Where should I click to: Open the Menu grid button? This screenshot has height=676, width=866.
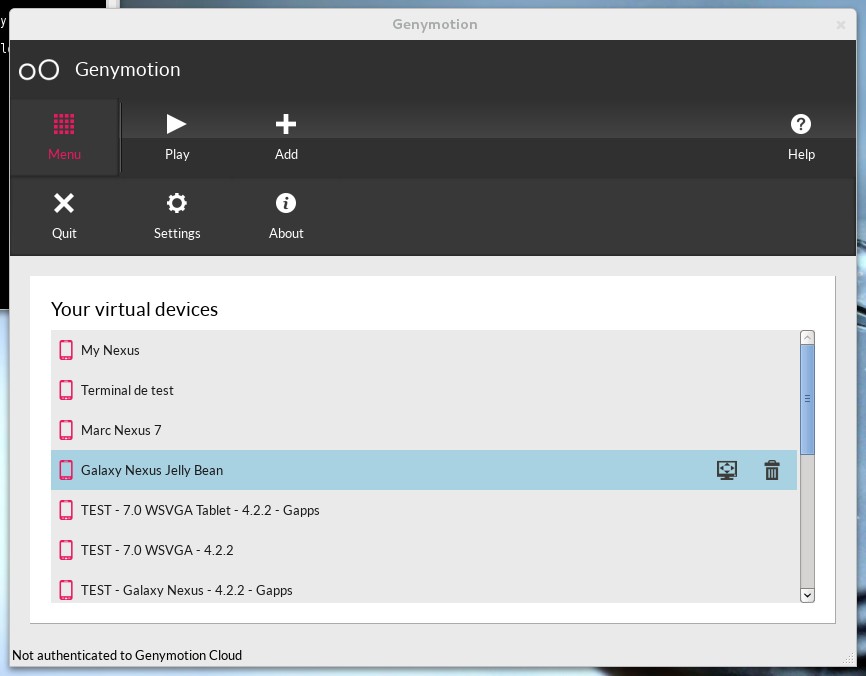click(x=64, y=137)
